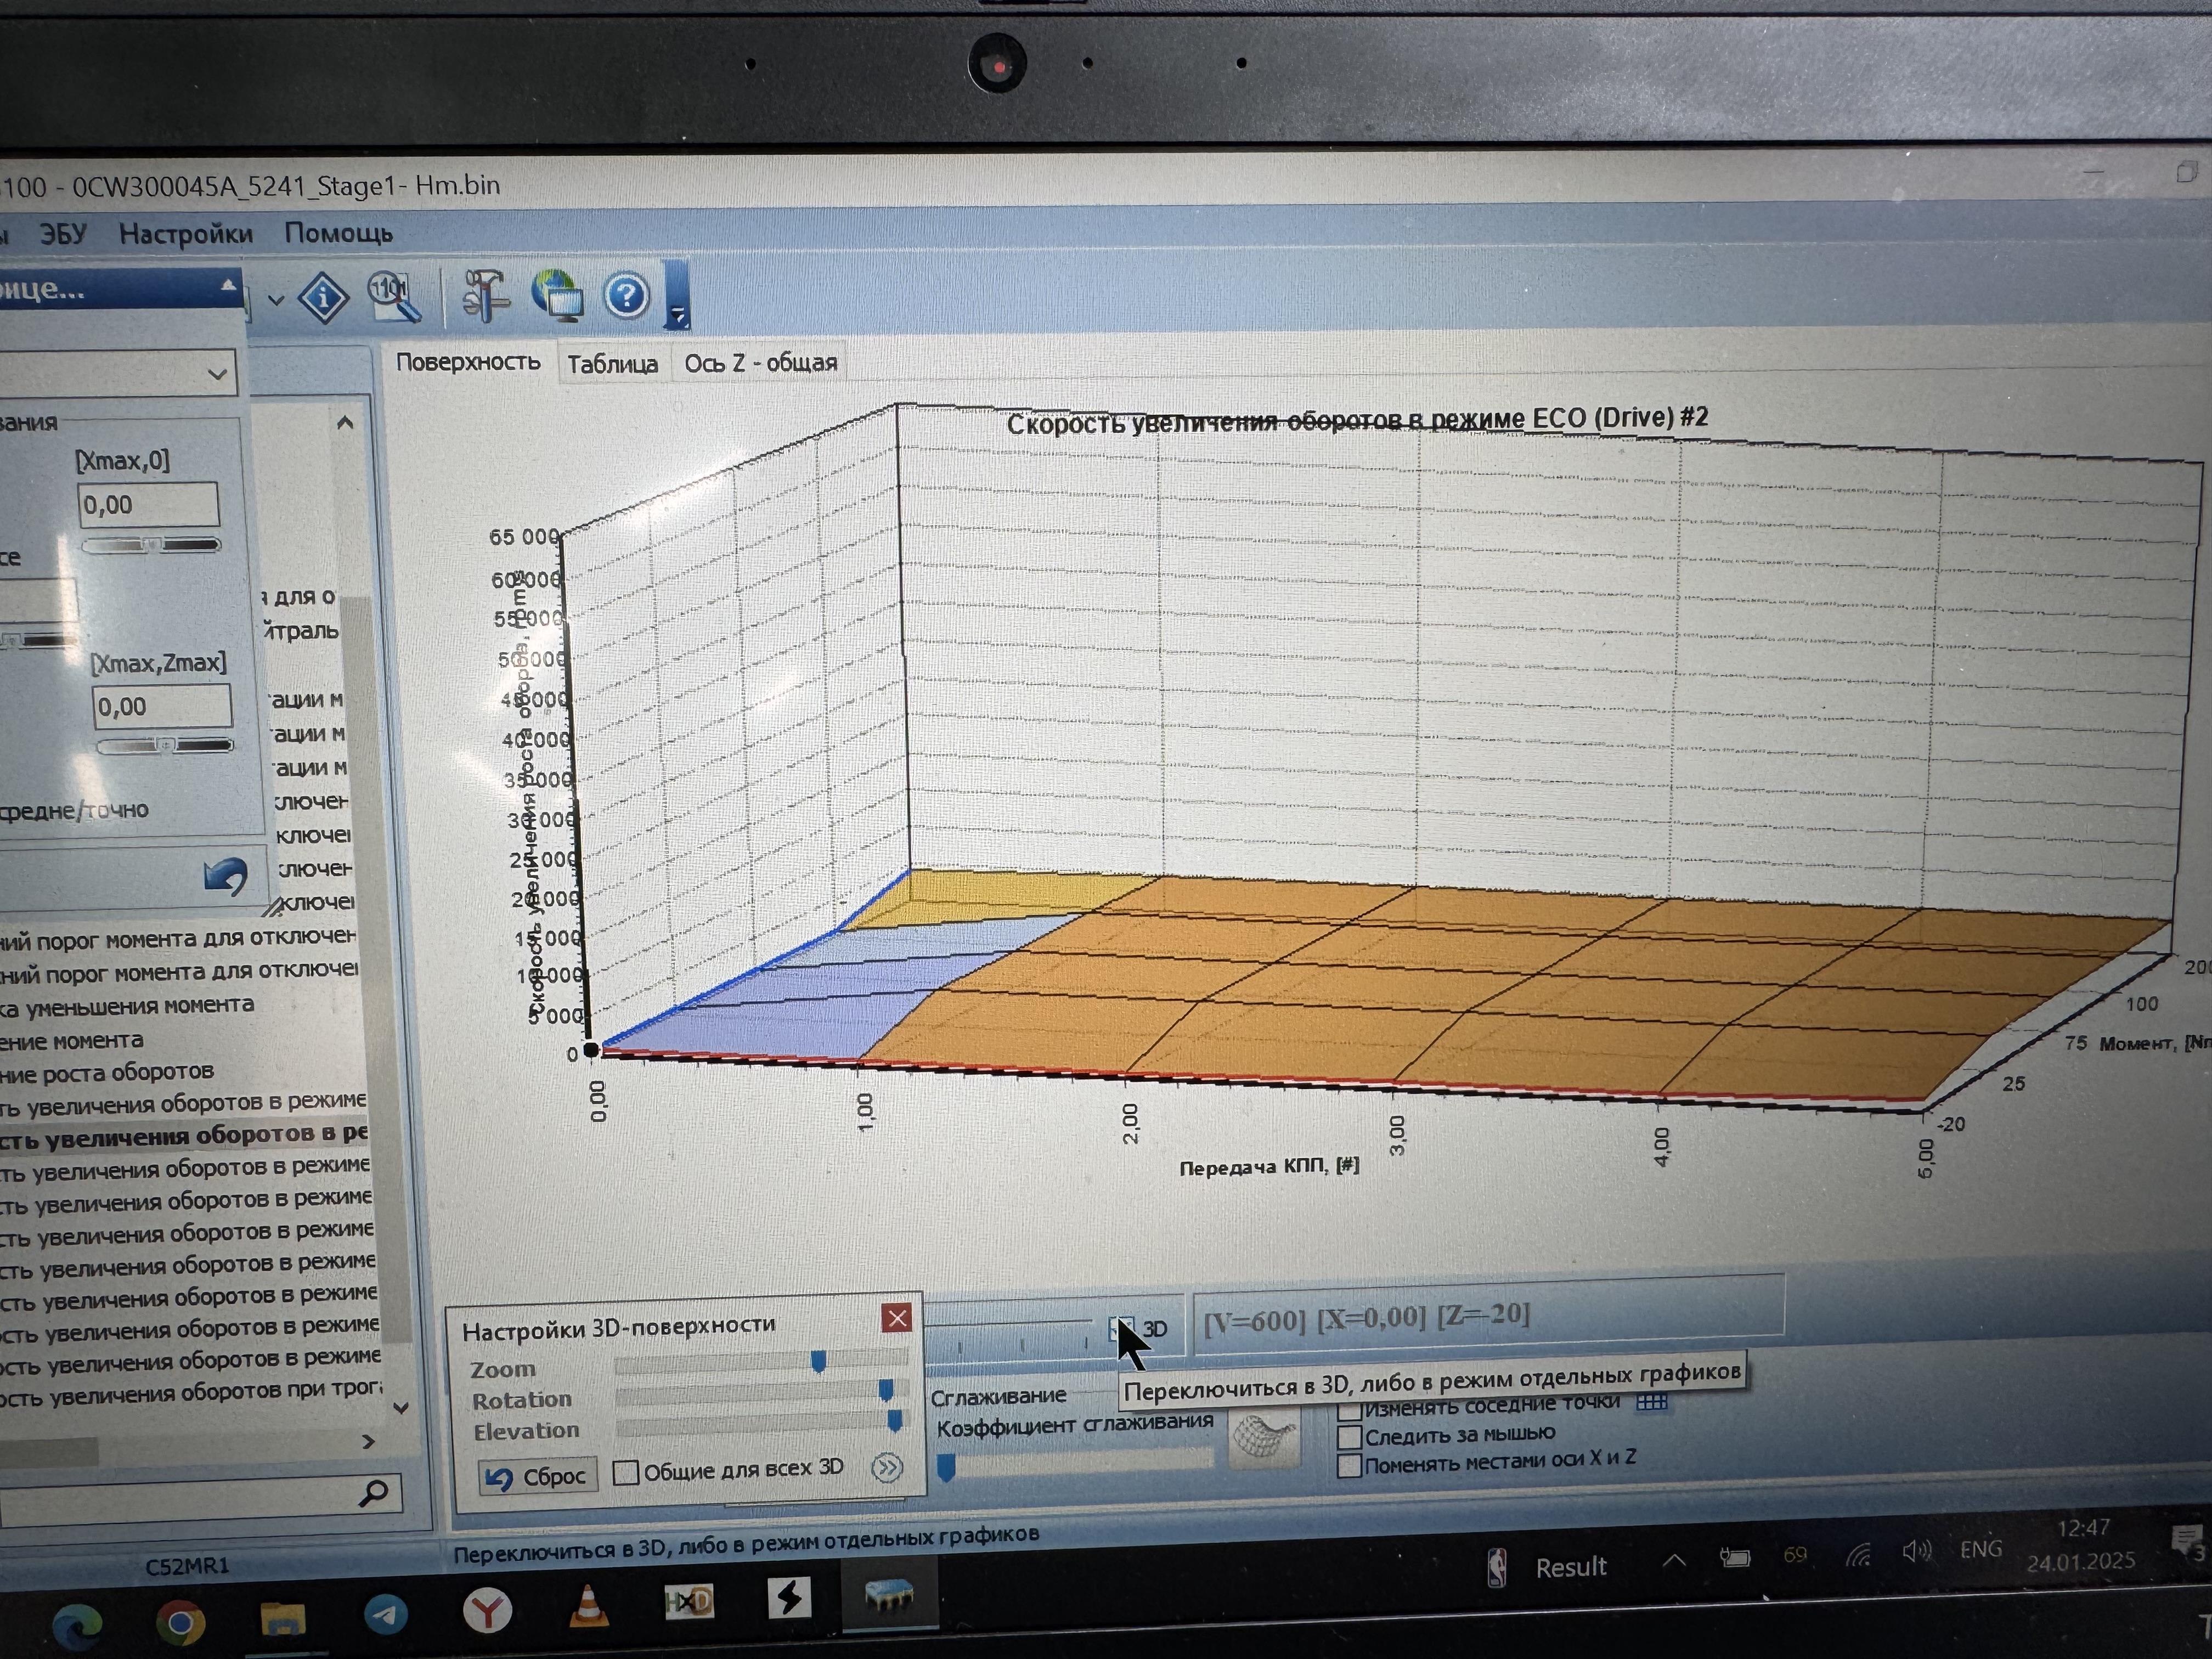This screenshot has height=1659, width=2212.
Task: Open the combo box in left panel
Action: pyautogui.click(x=117, y=373)
